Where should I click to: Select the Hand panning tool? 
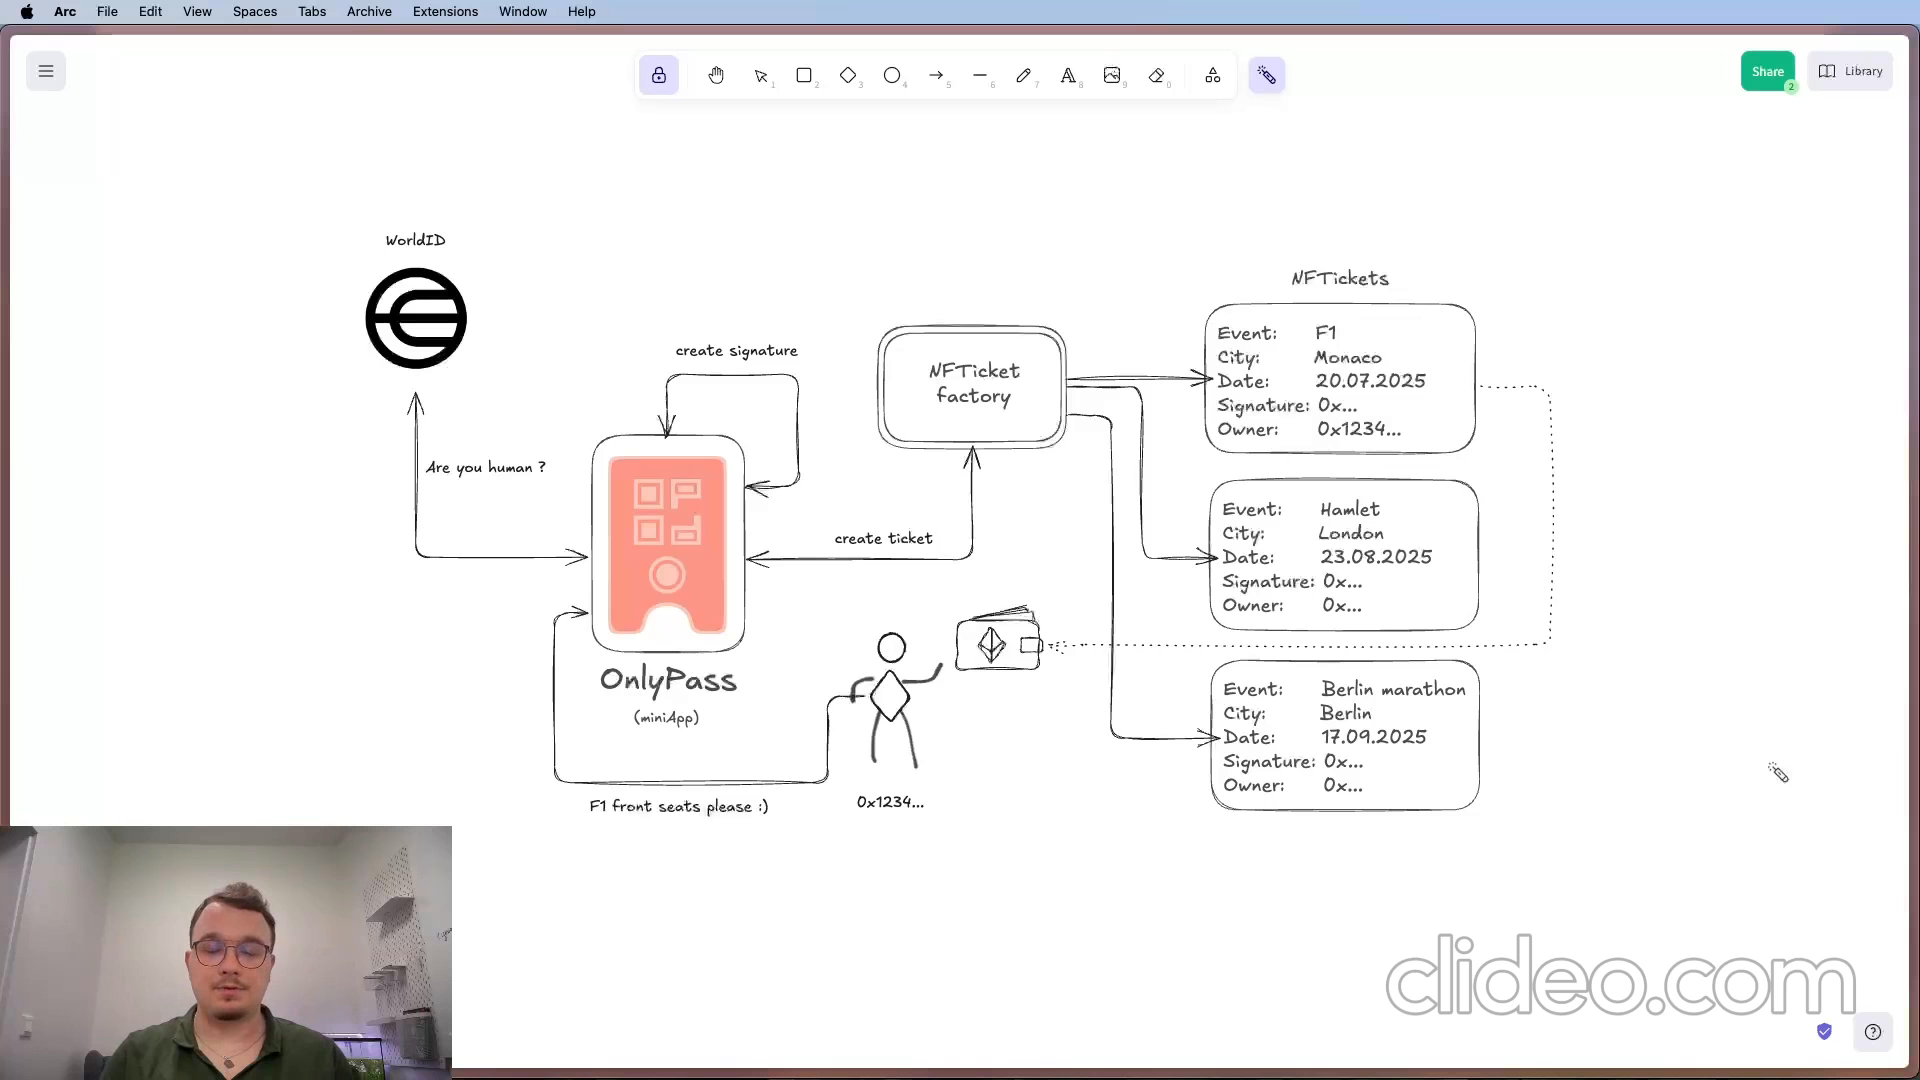point(716,75)
